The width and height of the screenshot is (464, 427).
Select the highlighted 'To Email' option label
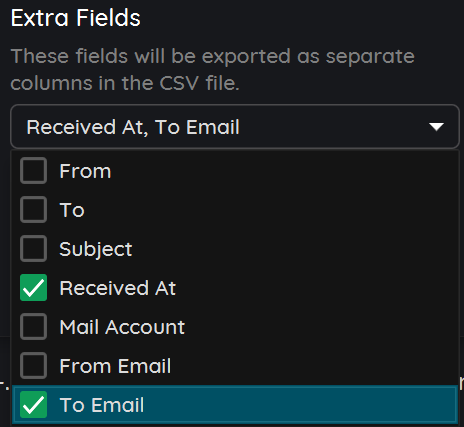(102, 405)
